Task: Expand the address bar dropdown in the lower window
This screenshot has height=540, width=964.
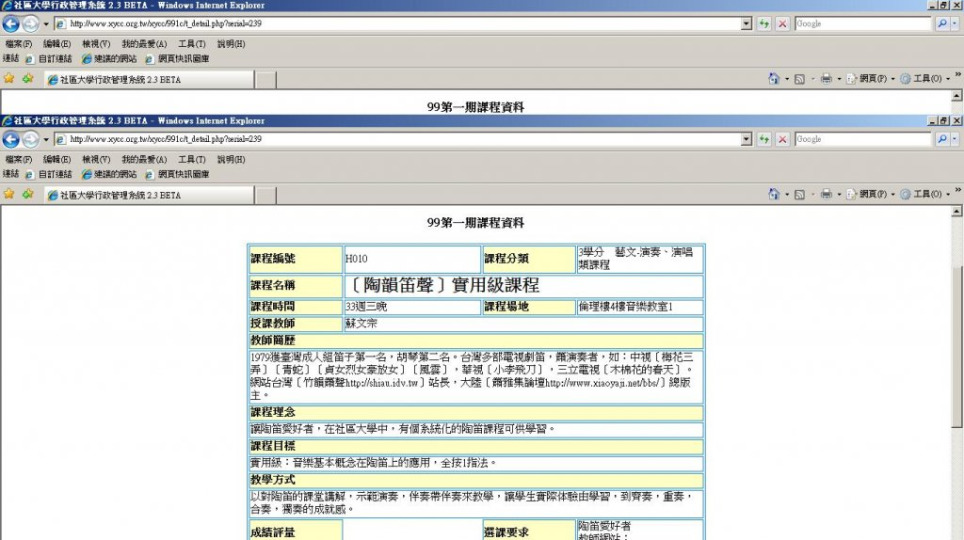Action: tap(746, 139)
